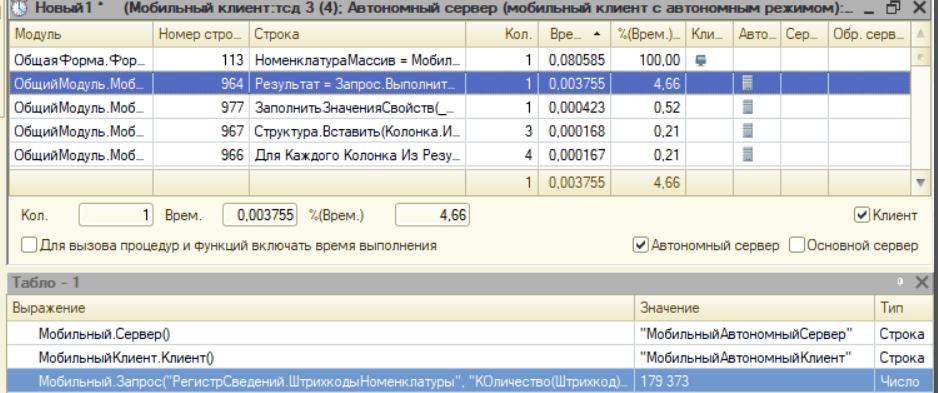Click the Клиент column header
The width and height of the screenshot is (938, 393).
[x=709, y=35]
